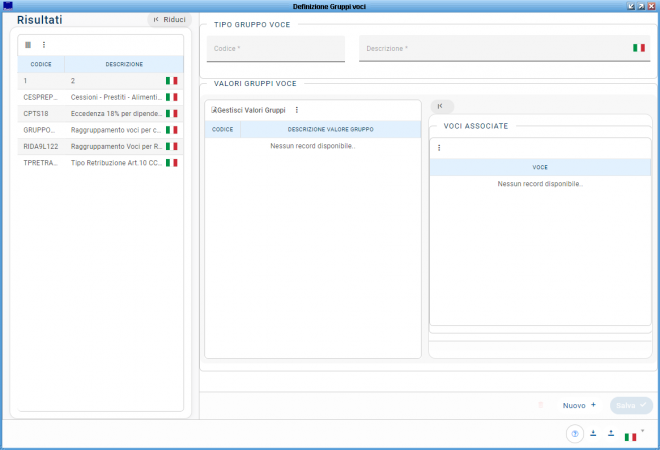The height and width of the screenshot is (450, 660).
Task: Click the help question mark icon
Action: click(575, 434)
